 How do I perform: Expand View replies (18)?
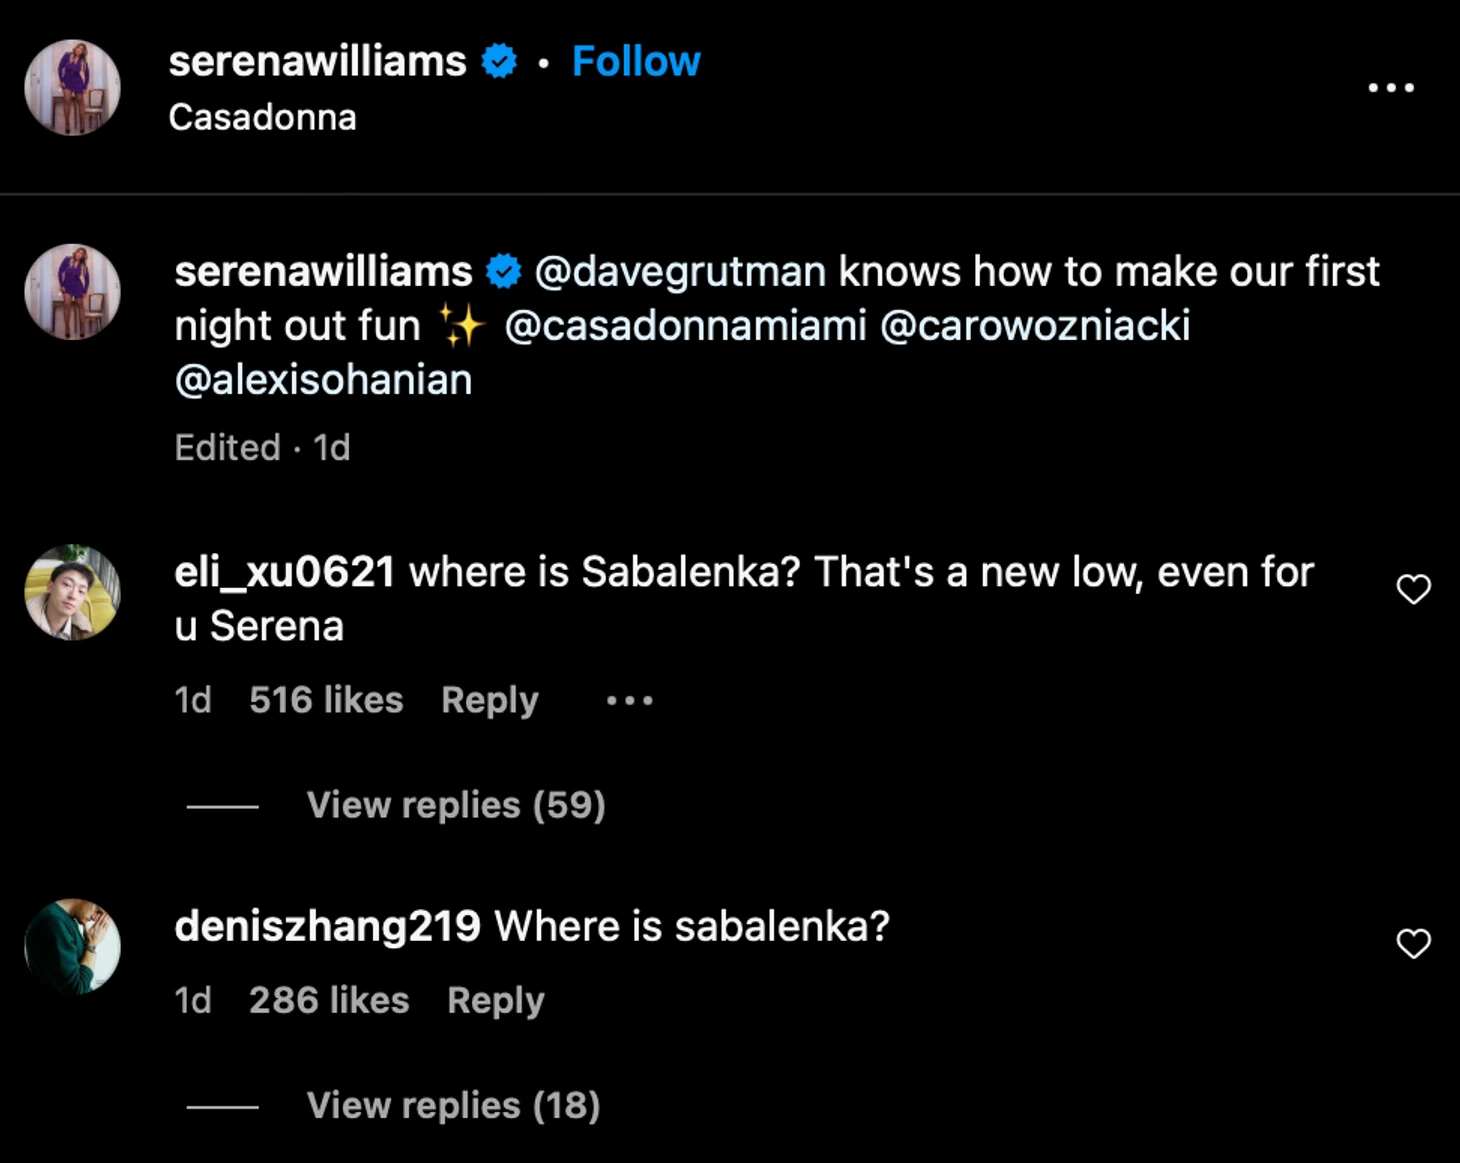[453, 1105]
